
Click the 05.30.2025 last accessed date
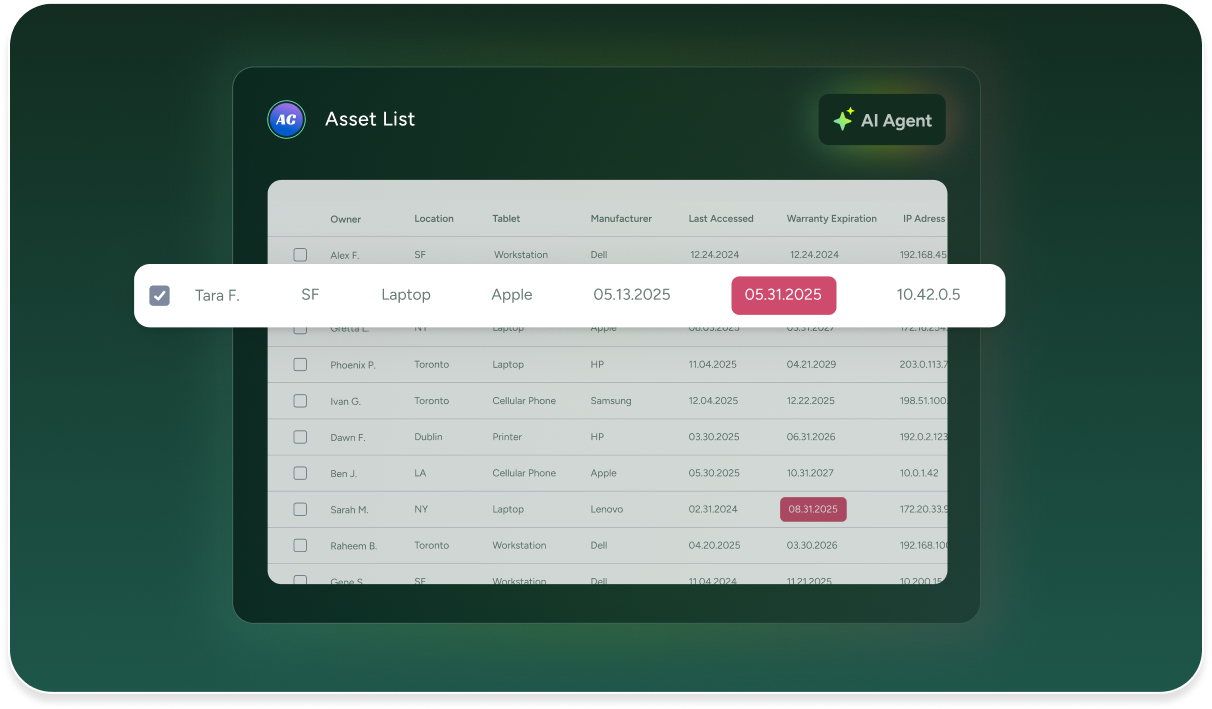coord(714,473)
